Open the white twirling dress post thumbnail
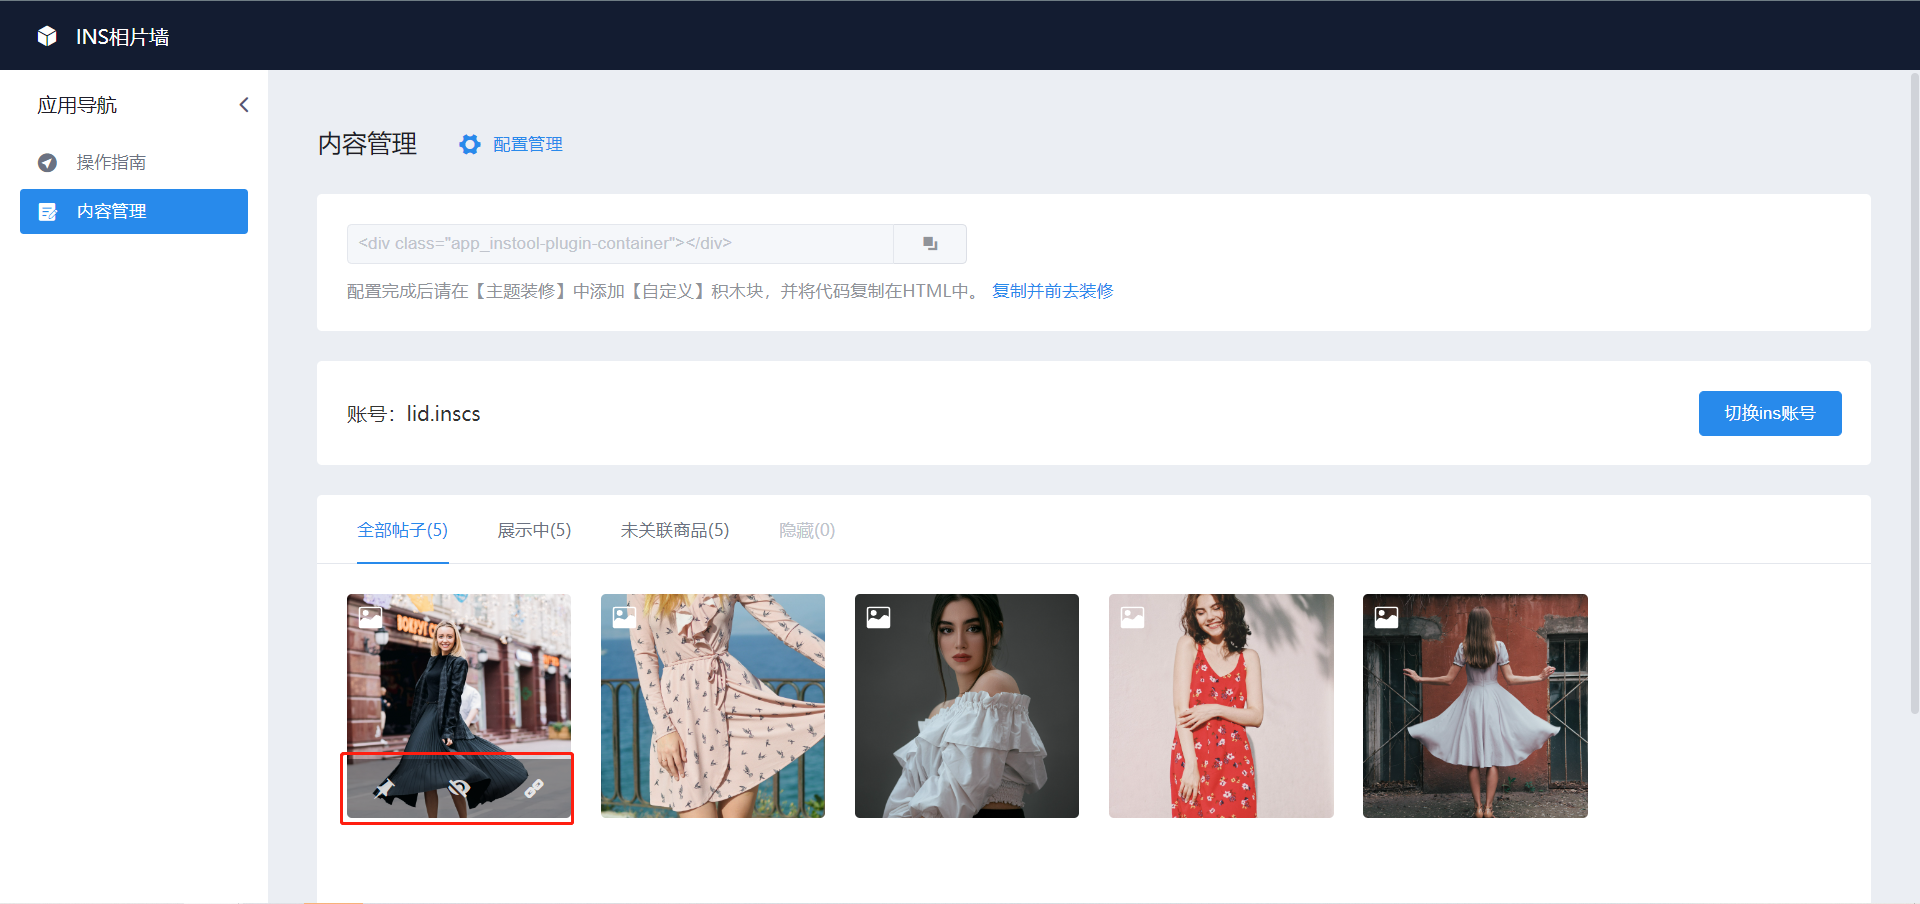Screen dimensions: 1920x904 [x=1475, y=706]
